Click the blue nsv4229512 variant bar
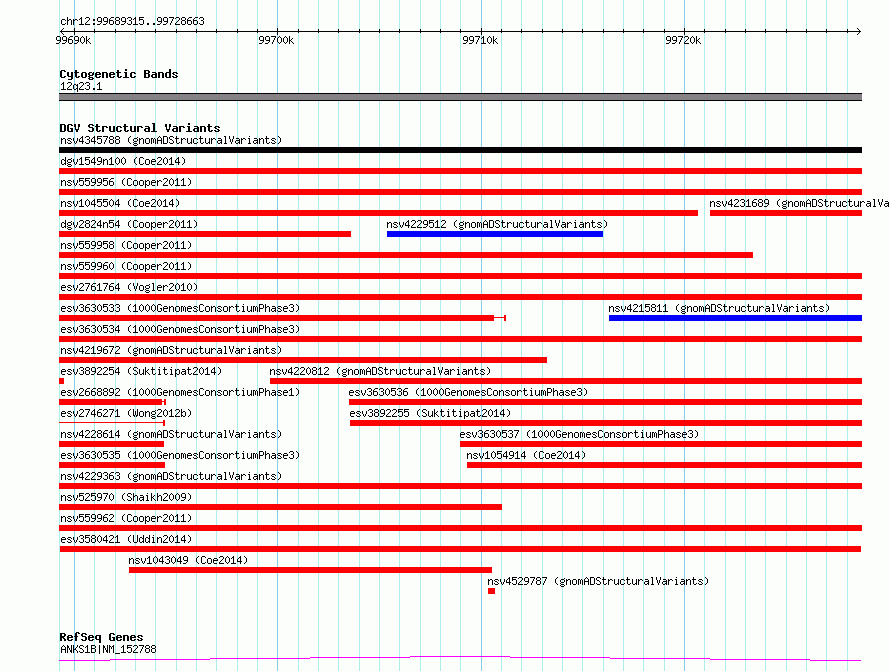Screen dimensions: 890x671 pos(495,234)
